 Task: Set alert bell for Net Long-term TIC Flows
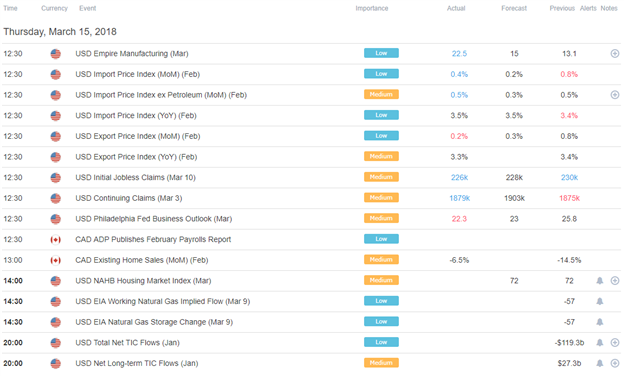click(599, 363)
